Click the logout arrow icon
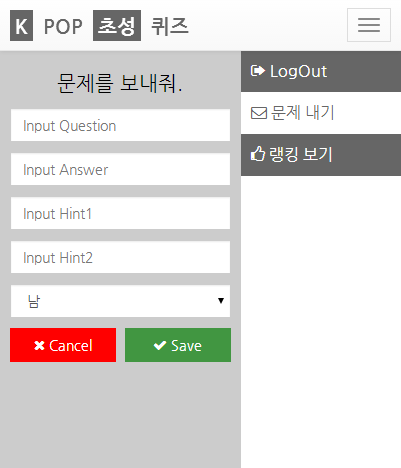Image resolution: width=401 pixels, height=468 pixels. click(x=257, y=71)
